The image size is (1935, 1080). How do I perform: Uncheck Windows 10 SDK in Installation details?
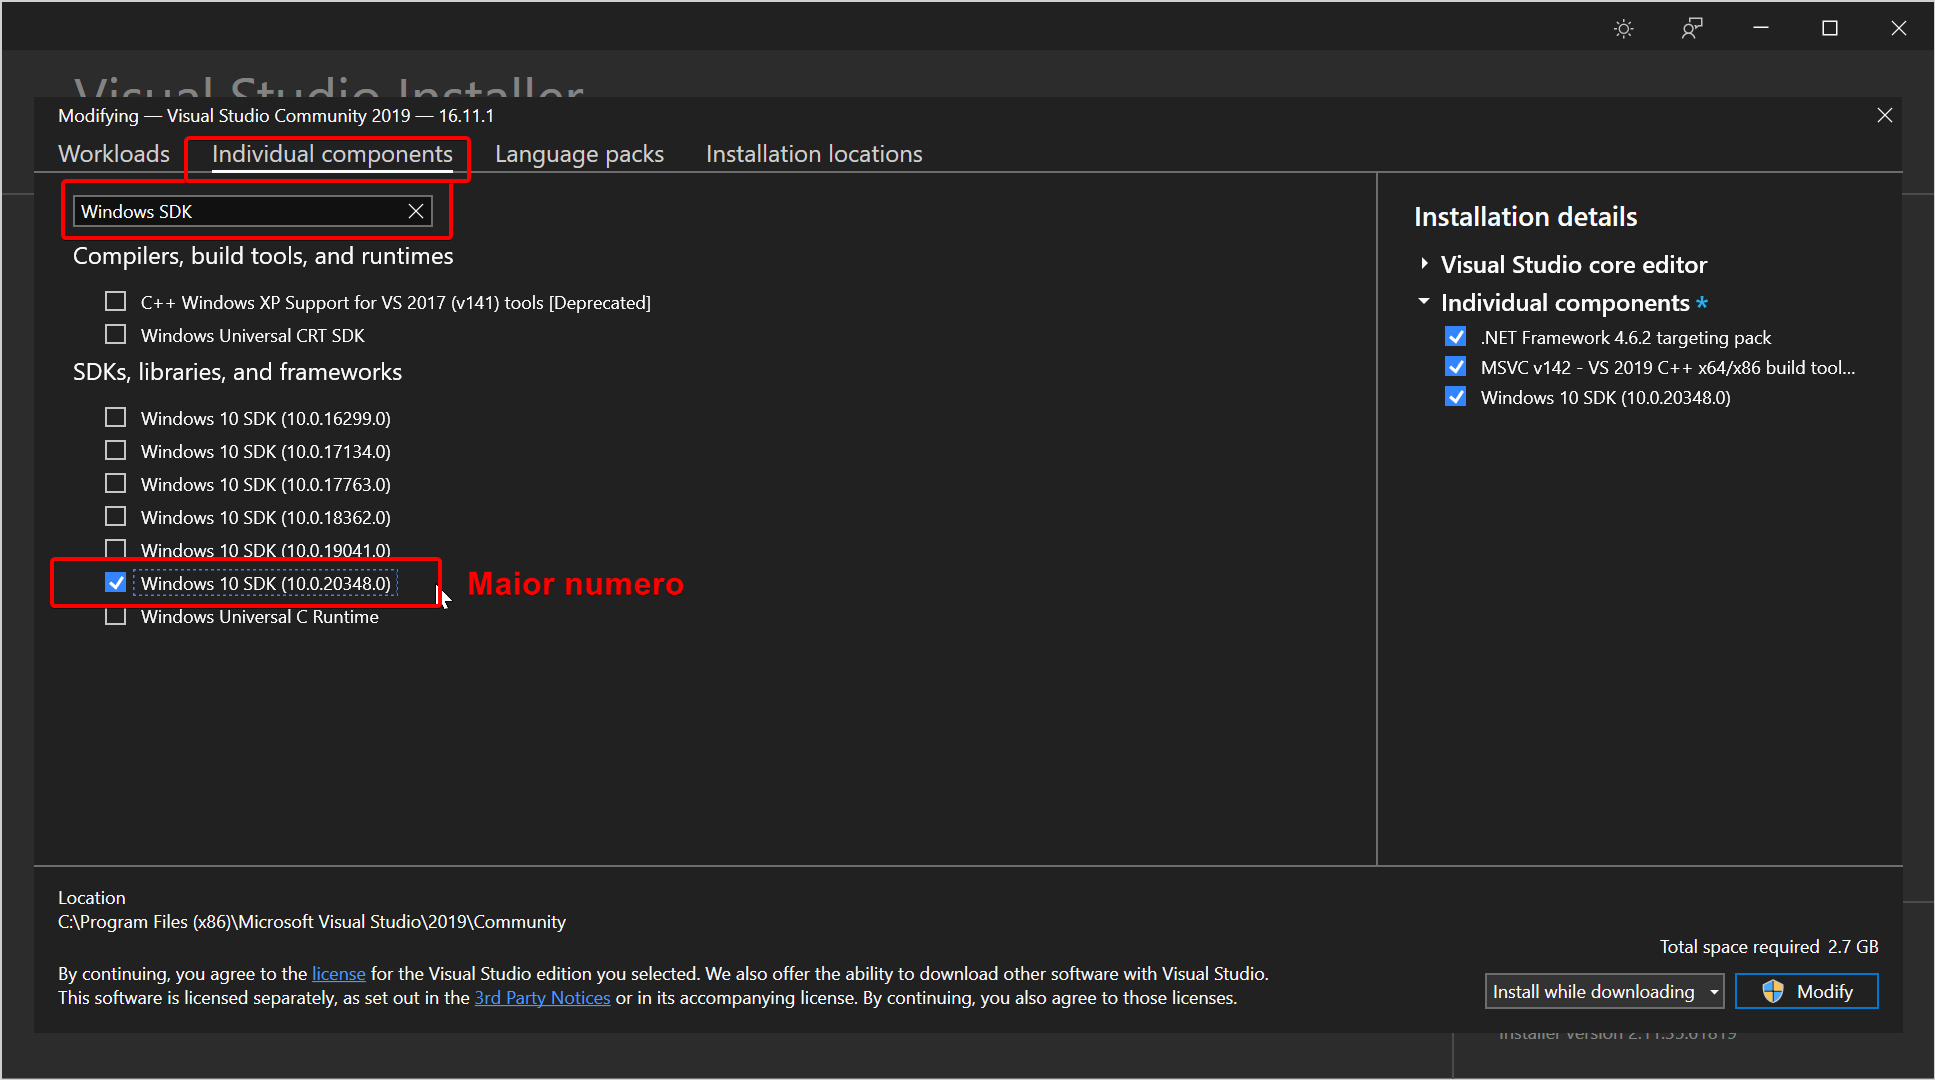click(x=1456, y=396)
